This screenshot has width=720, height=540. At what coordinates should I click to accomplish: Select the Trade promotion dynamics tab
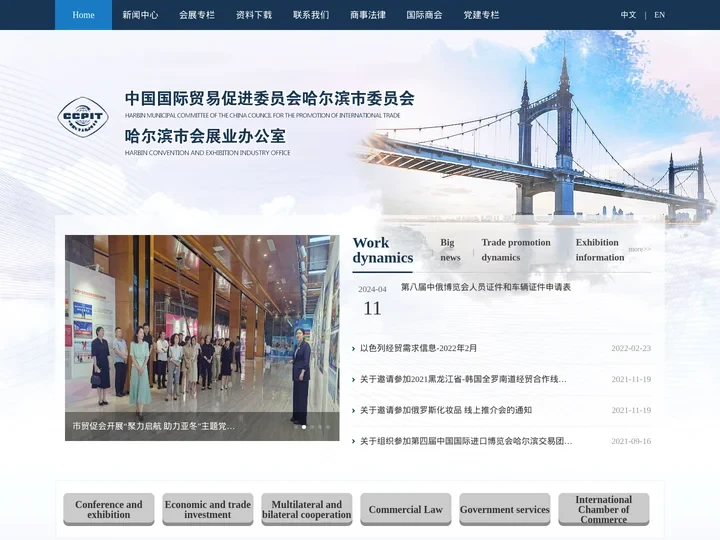click(516, 250)
